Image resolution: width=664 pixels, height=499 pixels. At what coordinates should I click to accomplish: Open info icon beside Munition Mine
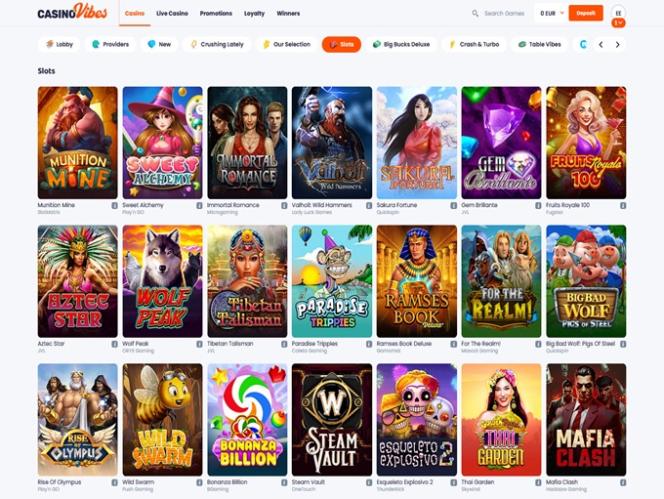[x=115, y=205]
